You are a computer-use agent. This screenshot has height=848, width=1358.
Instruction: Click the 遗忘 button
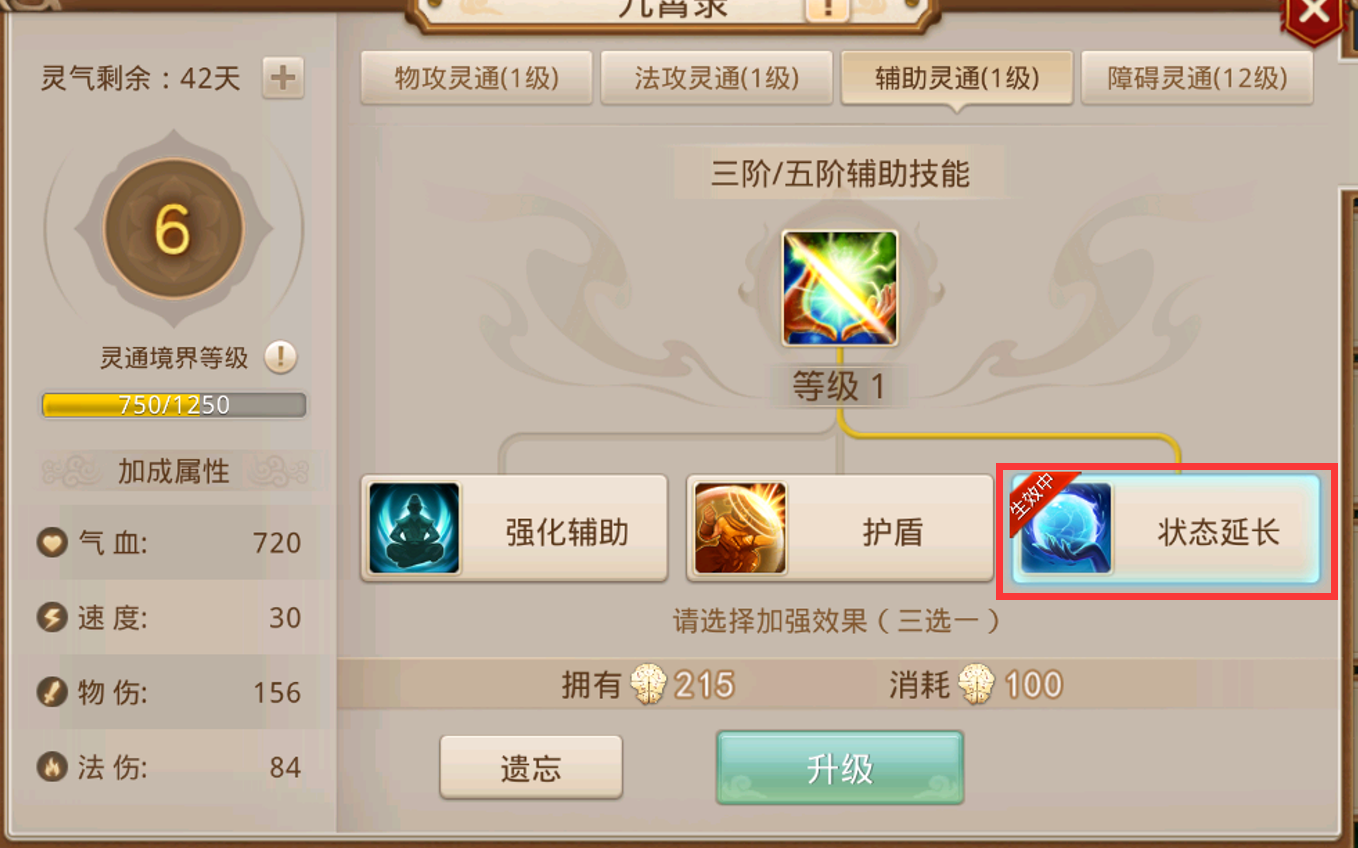(x=531, y=767)
